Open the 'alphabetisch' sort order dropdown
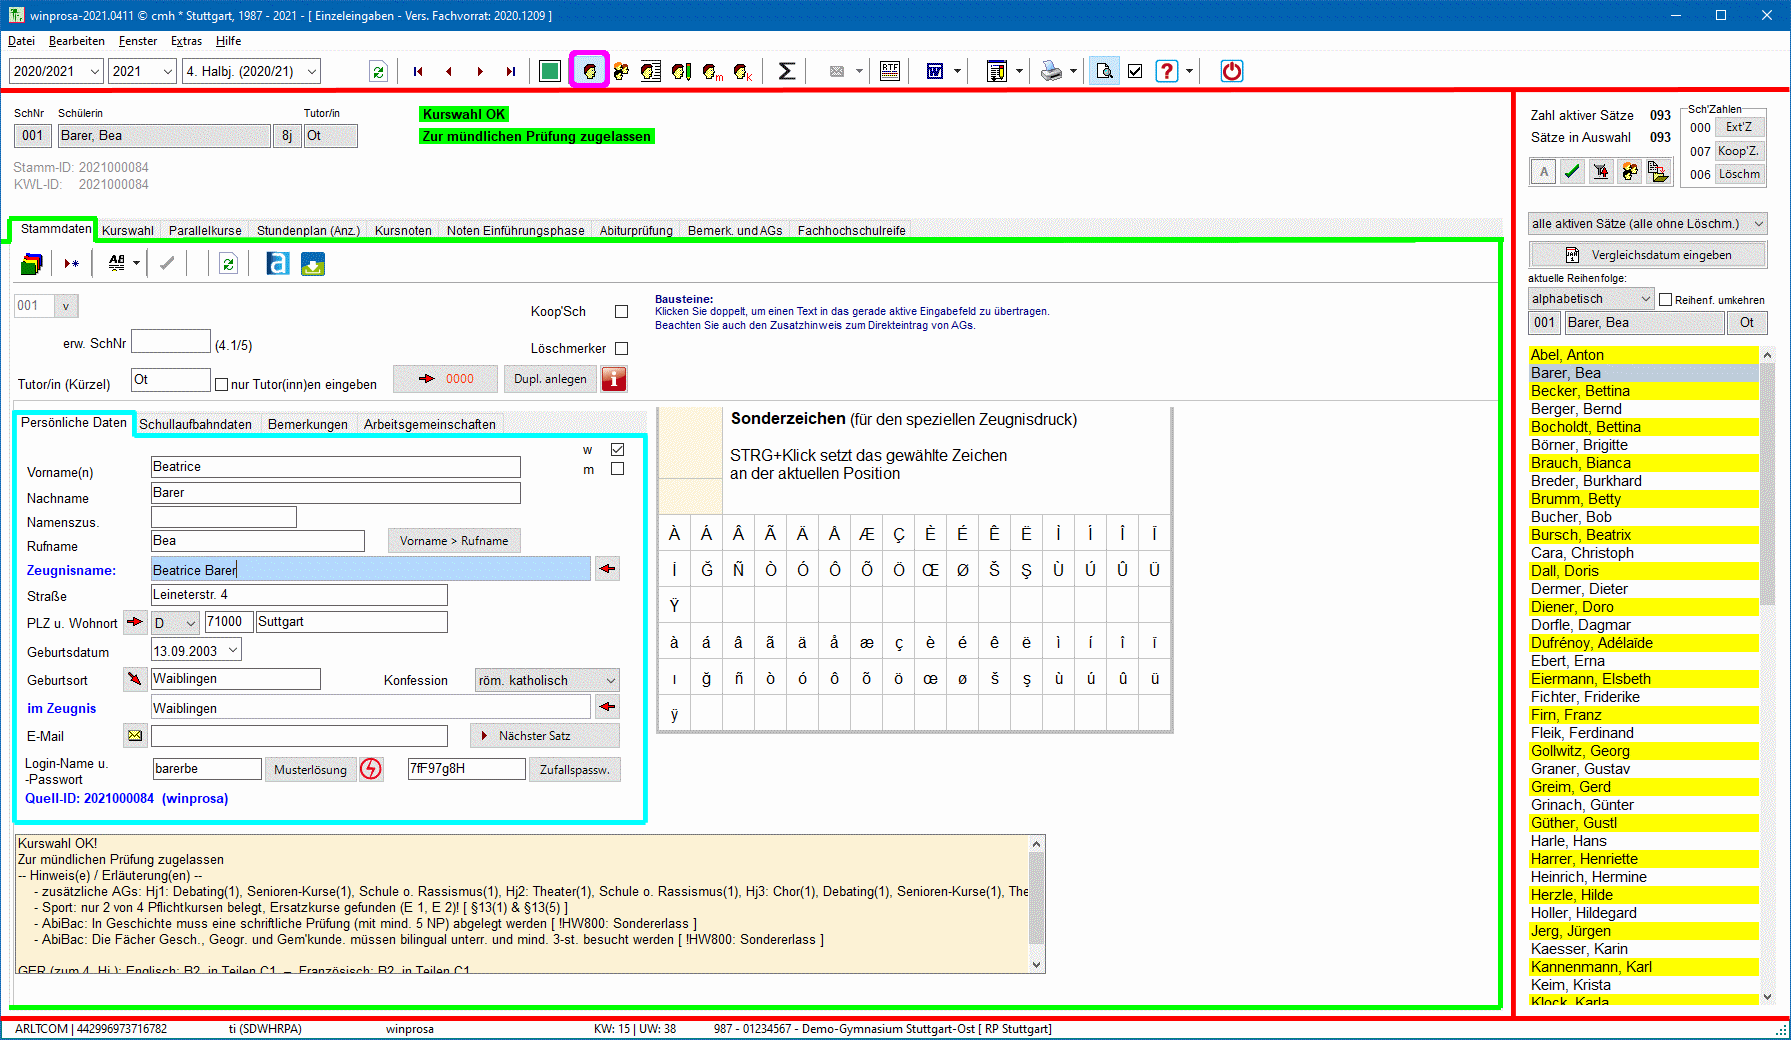This screenshot has height=1040, width=1791. click(x=1645, y=299)
